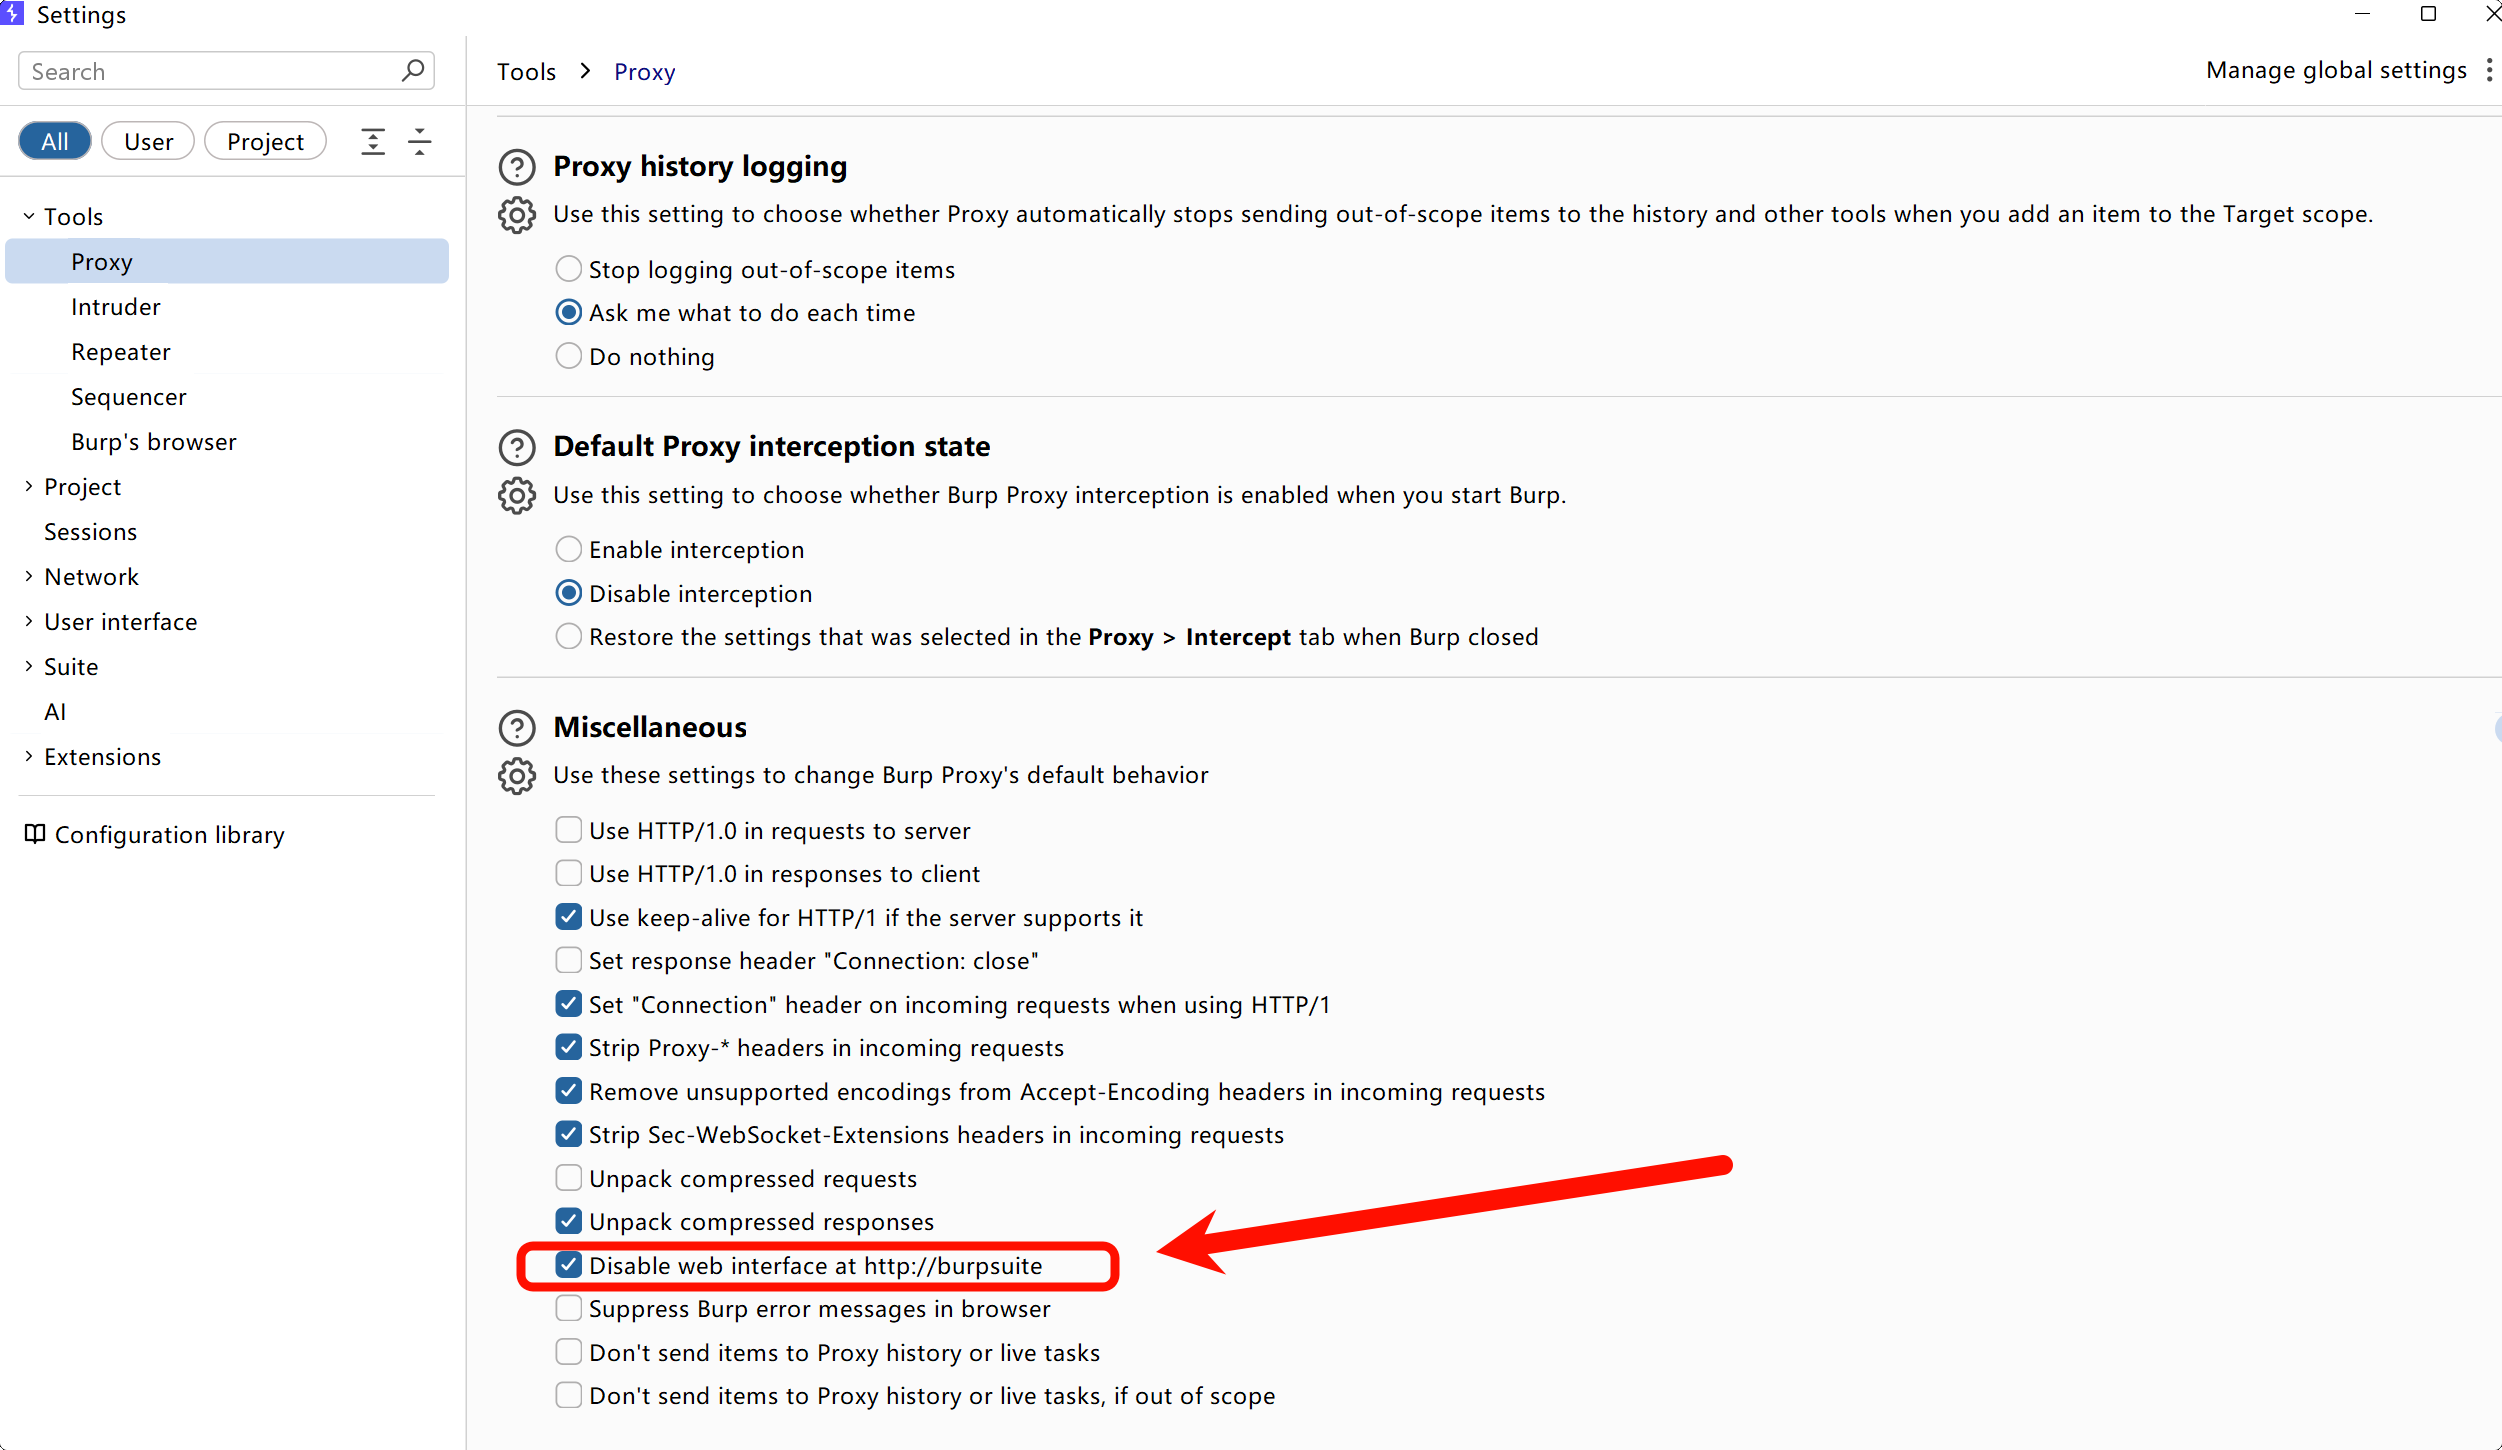Click the expand all settings icon

[373, 142]
